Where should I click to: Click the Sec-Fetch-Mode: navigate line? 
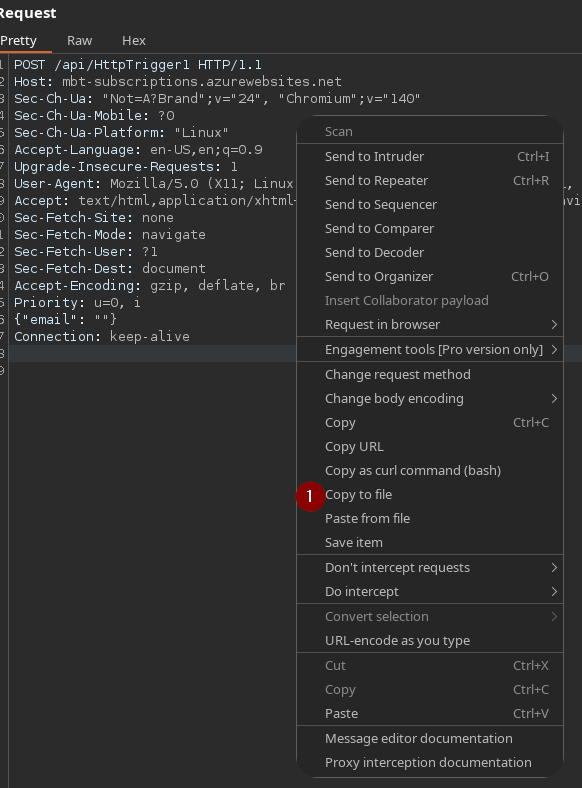(110, 235)
